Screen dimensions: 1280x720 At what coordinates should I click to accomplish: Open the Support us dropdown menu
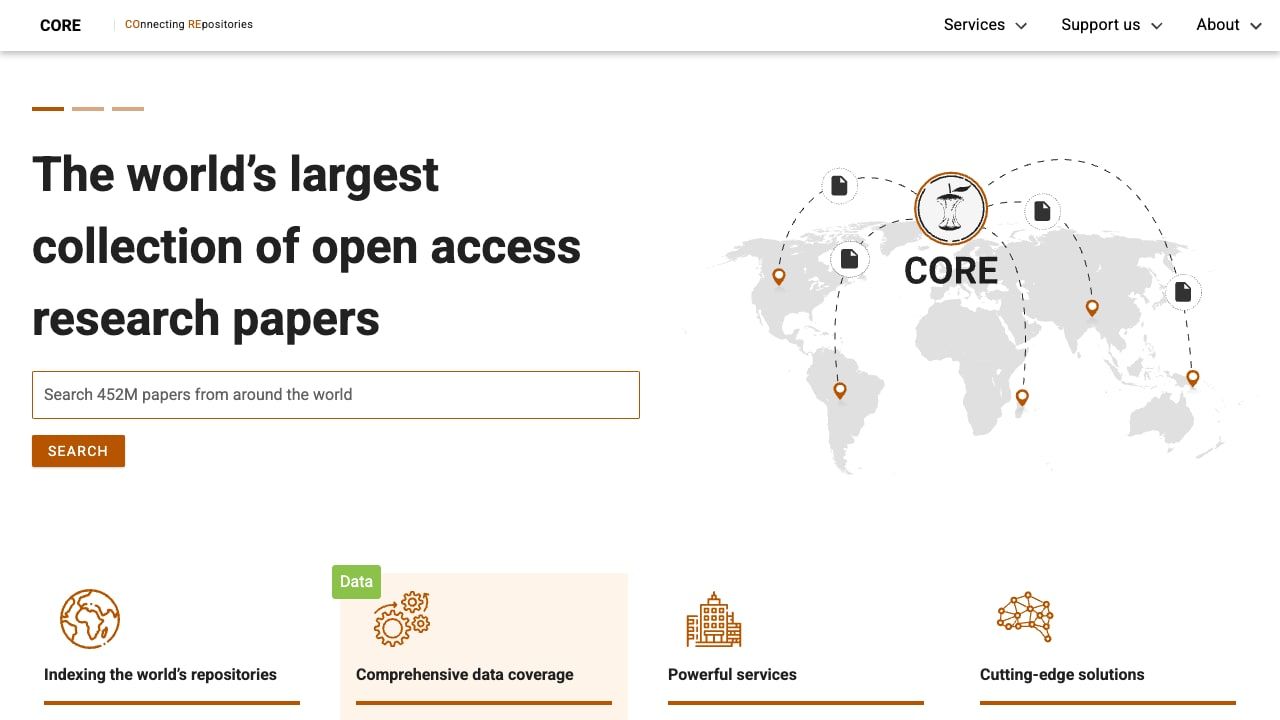pos(1112,25)
